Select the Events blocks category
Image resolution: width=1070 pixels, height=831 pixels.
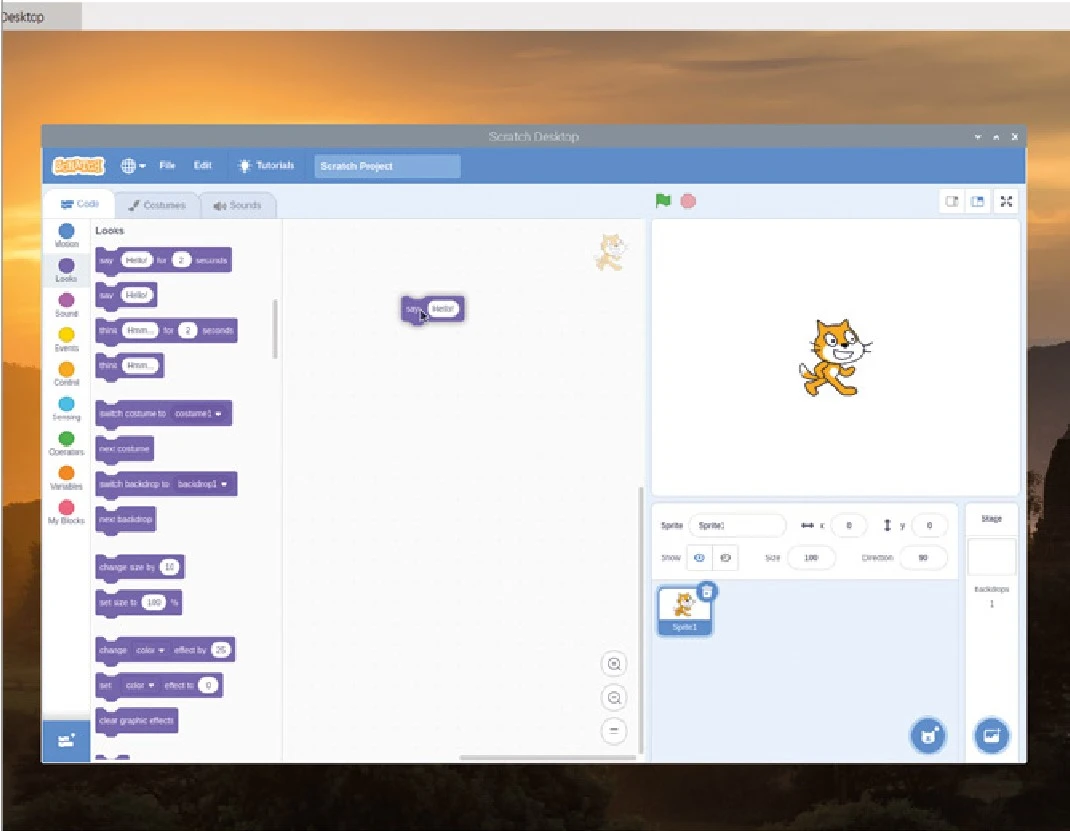[x=66, y=338]
